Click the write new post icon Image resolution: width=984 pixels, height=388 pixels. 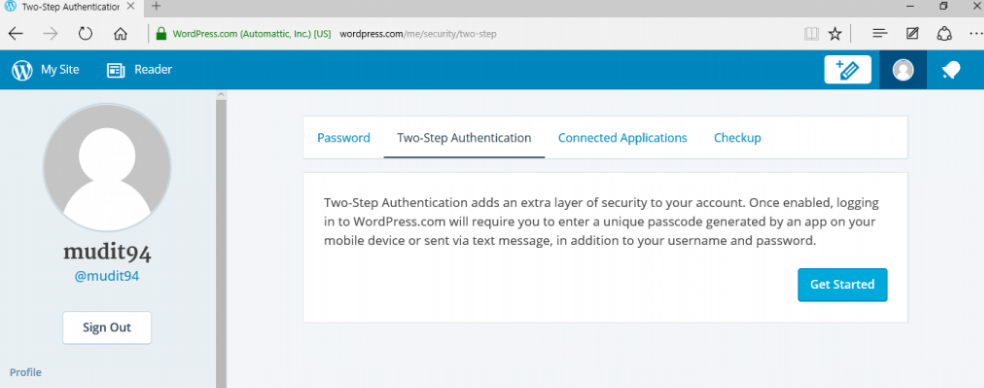pos(847,70)
